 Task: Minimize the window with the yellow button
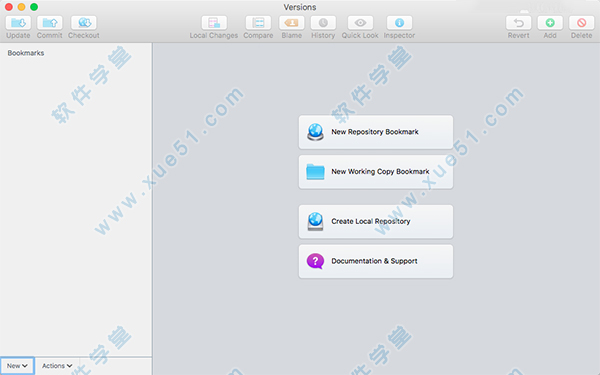21,7
